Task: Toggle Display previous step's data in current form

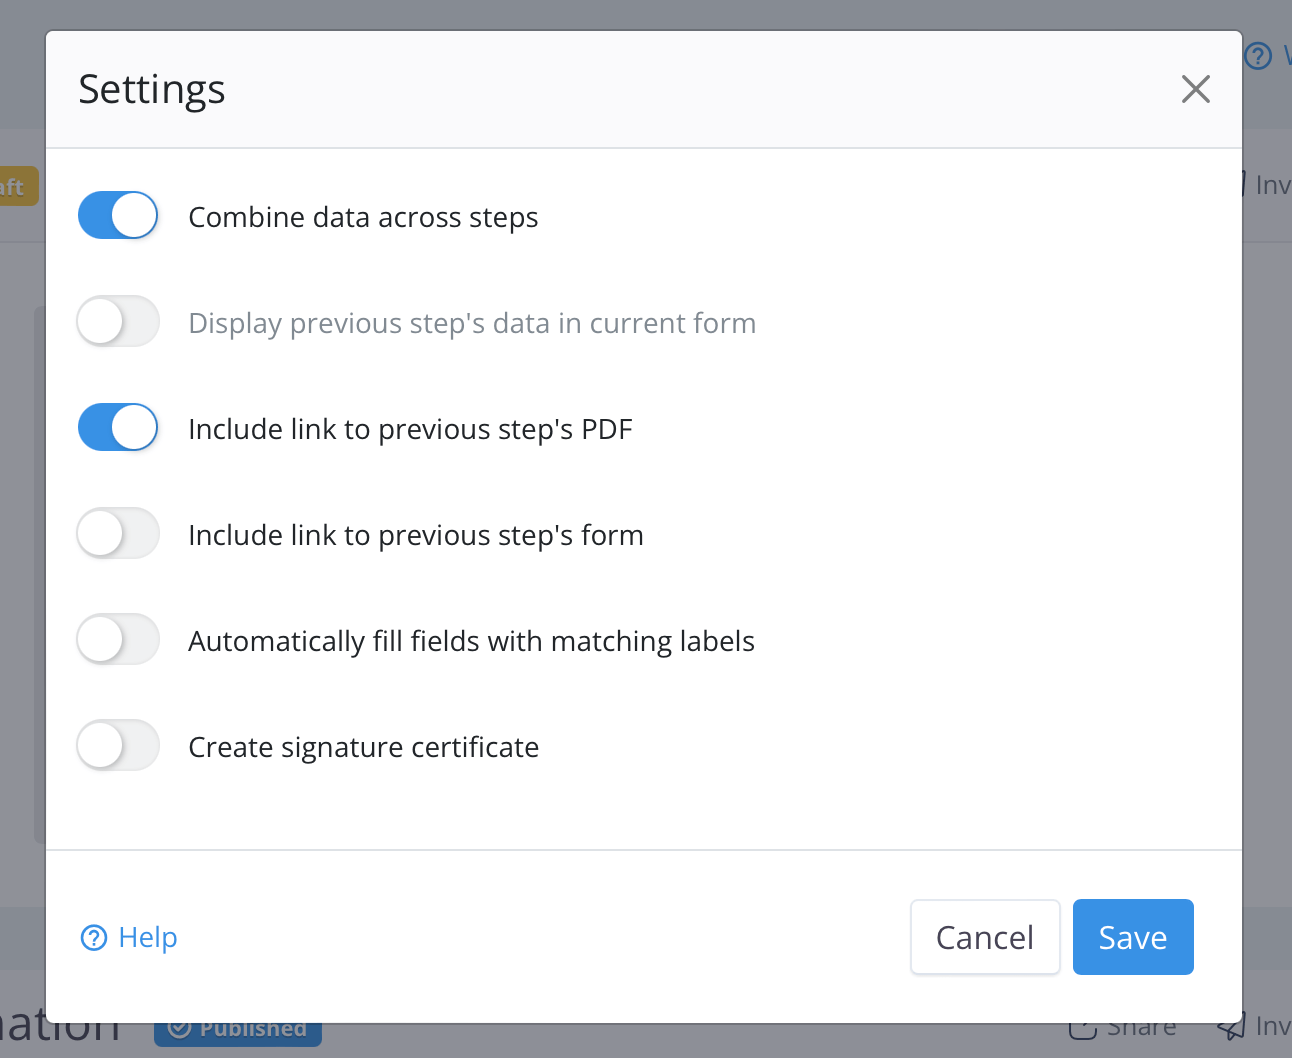Action: pos(118,322)
